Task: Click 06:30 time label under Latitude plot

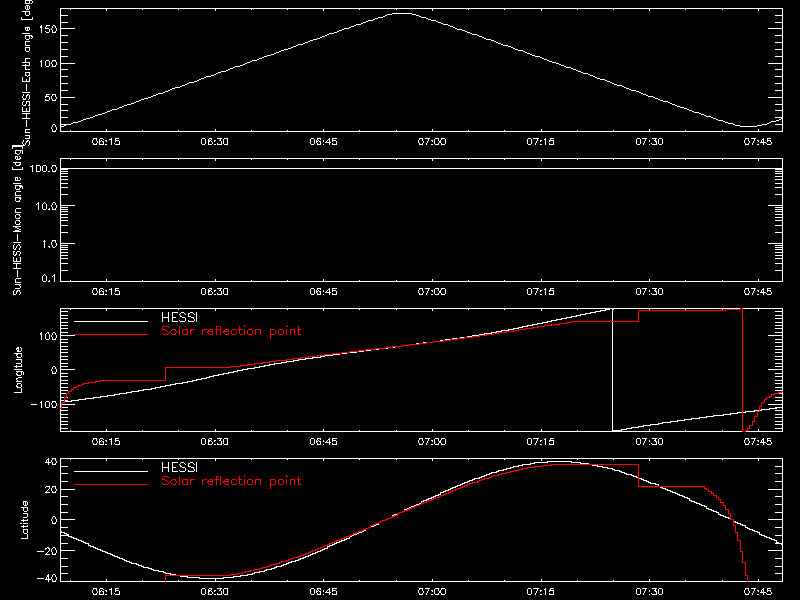Action: pos(214,592)
